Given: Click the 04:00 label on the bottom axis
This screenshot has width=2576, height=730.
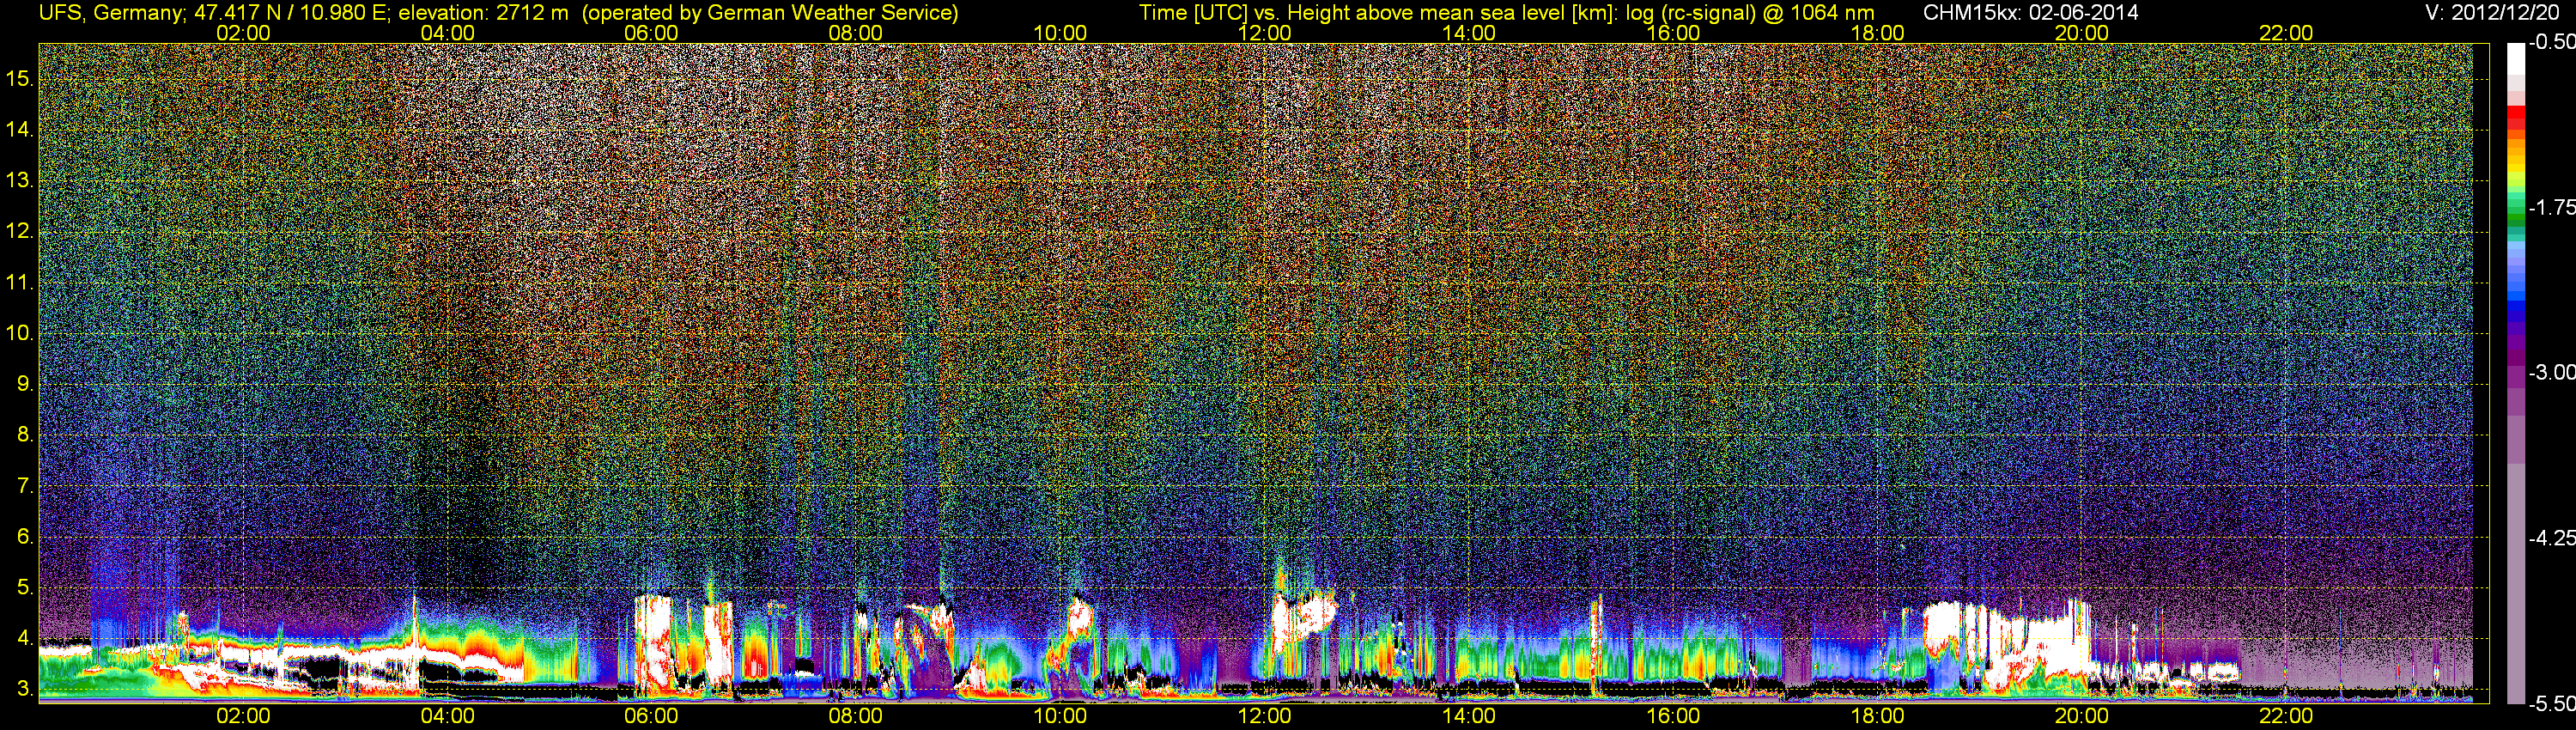Looking at the screenshot, I should click(447, 716).
